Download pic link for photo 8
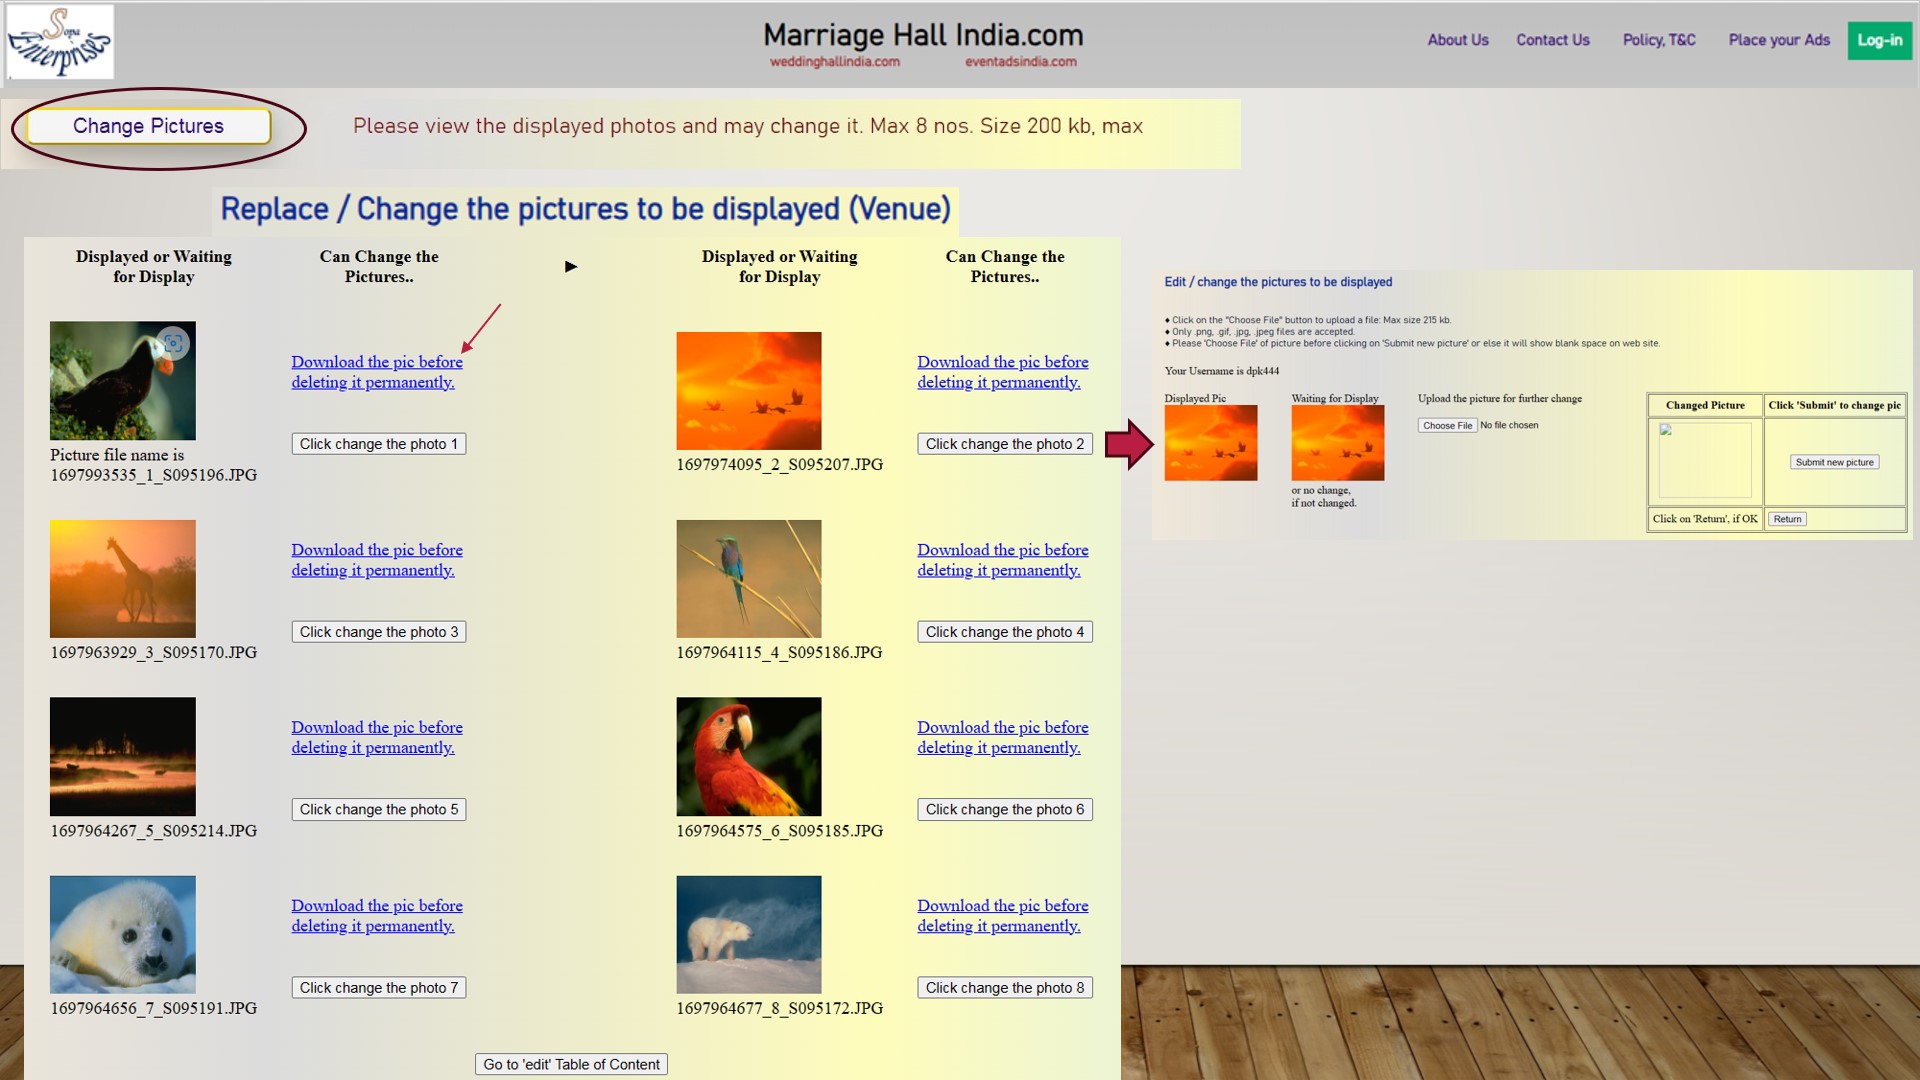The width and height of the screenshot is (1920, 1080). (x=1003, y=915)
